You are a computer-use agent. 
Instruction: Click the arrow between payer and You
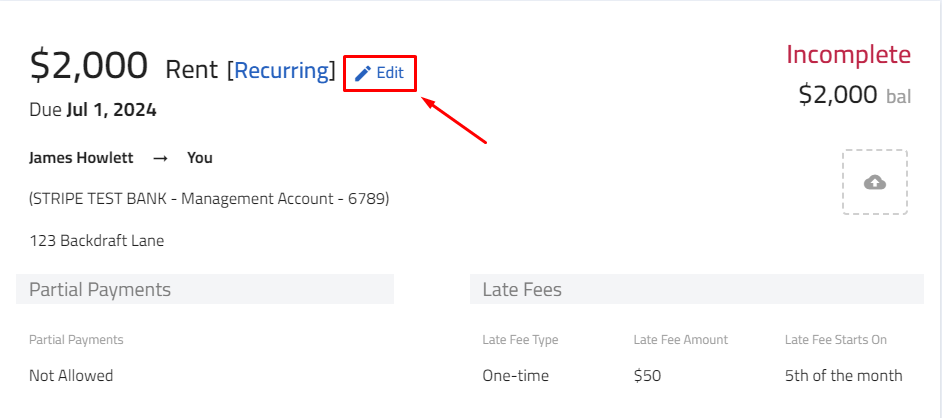[x=160, y=159]
